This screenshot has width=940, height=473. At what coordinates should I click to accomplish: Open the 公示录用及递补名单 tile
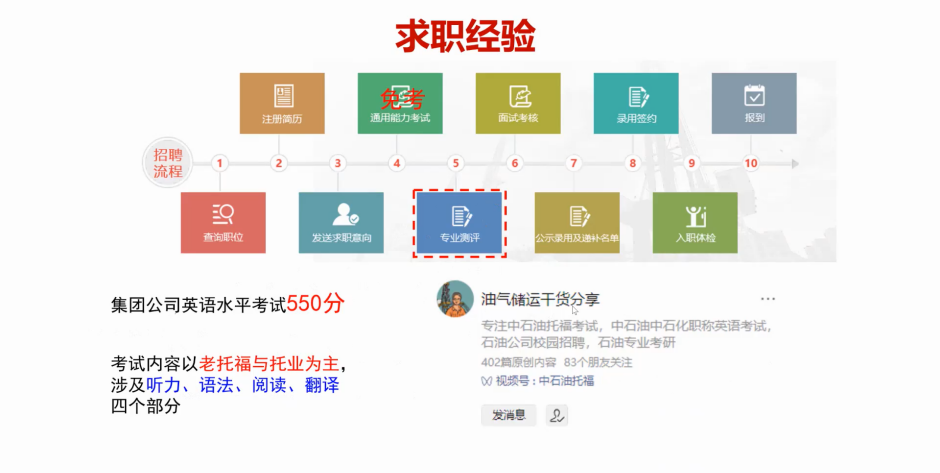click(577, 222)
